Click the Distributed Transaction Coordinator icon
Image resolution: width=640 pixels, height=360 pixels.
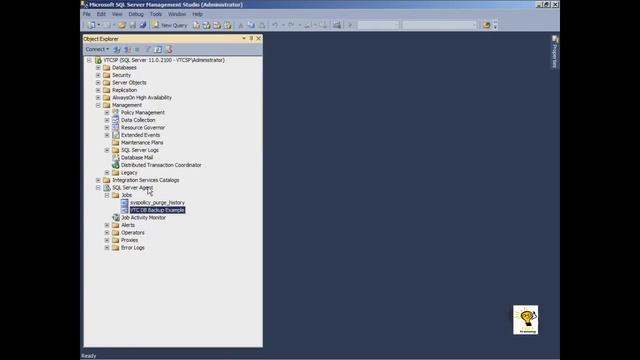tap(116, 165)
